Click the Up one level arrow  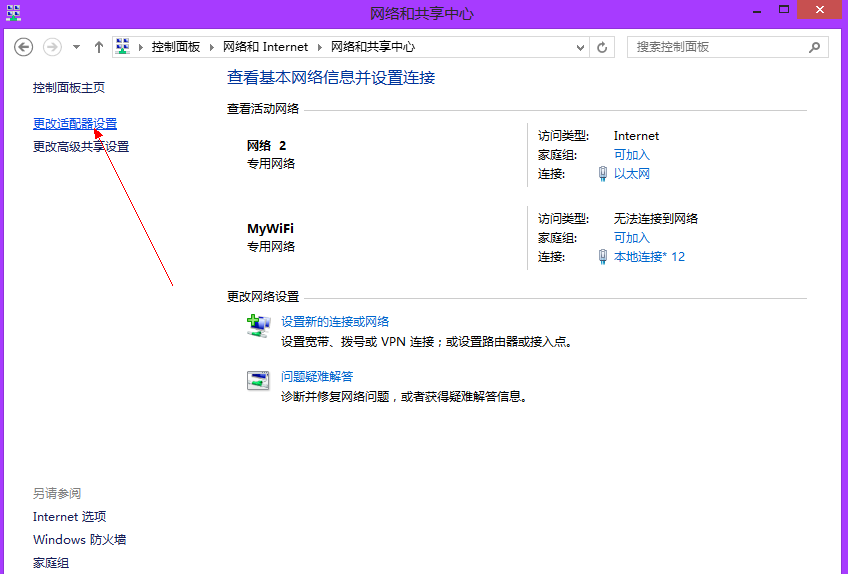[98, 47]
